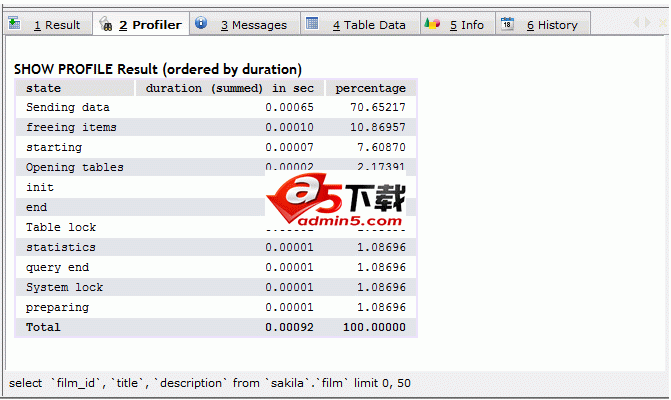The width and height of the screenshot is (671, 400).
Task: Click the 100.00000 total percentage
Action: (374, 327)
